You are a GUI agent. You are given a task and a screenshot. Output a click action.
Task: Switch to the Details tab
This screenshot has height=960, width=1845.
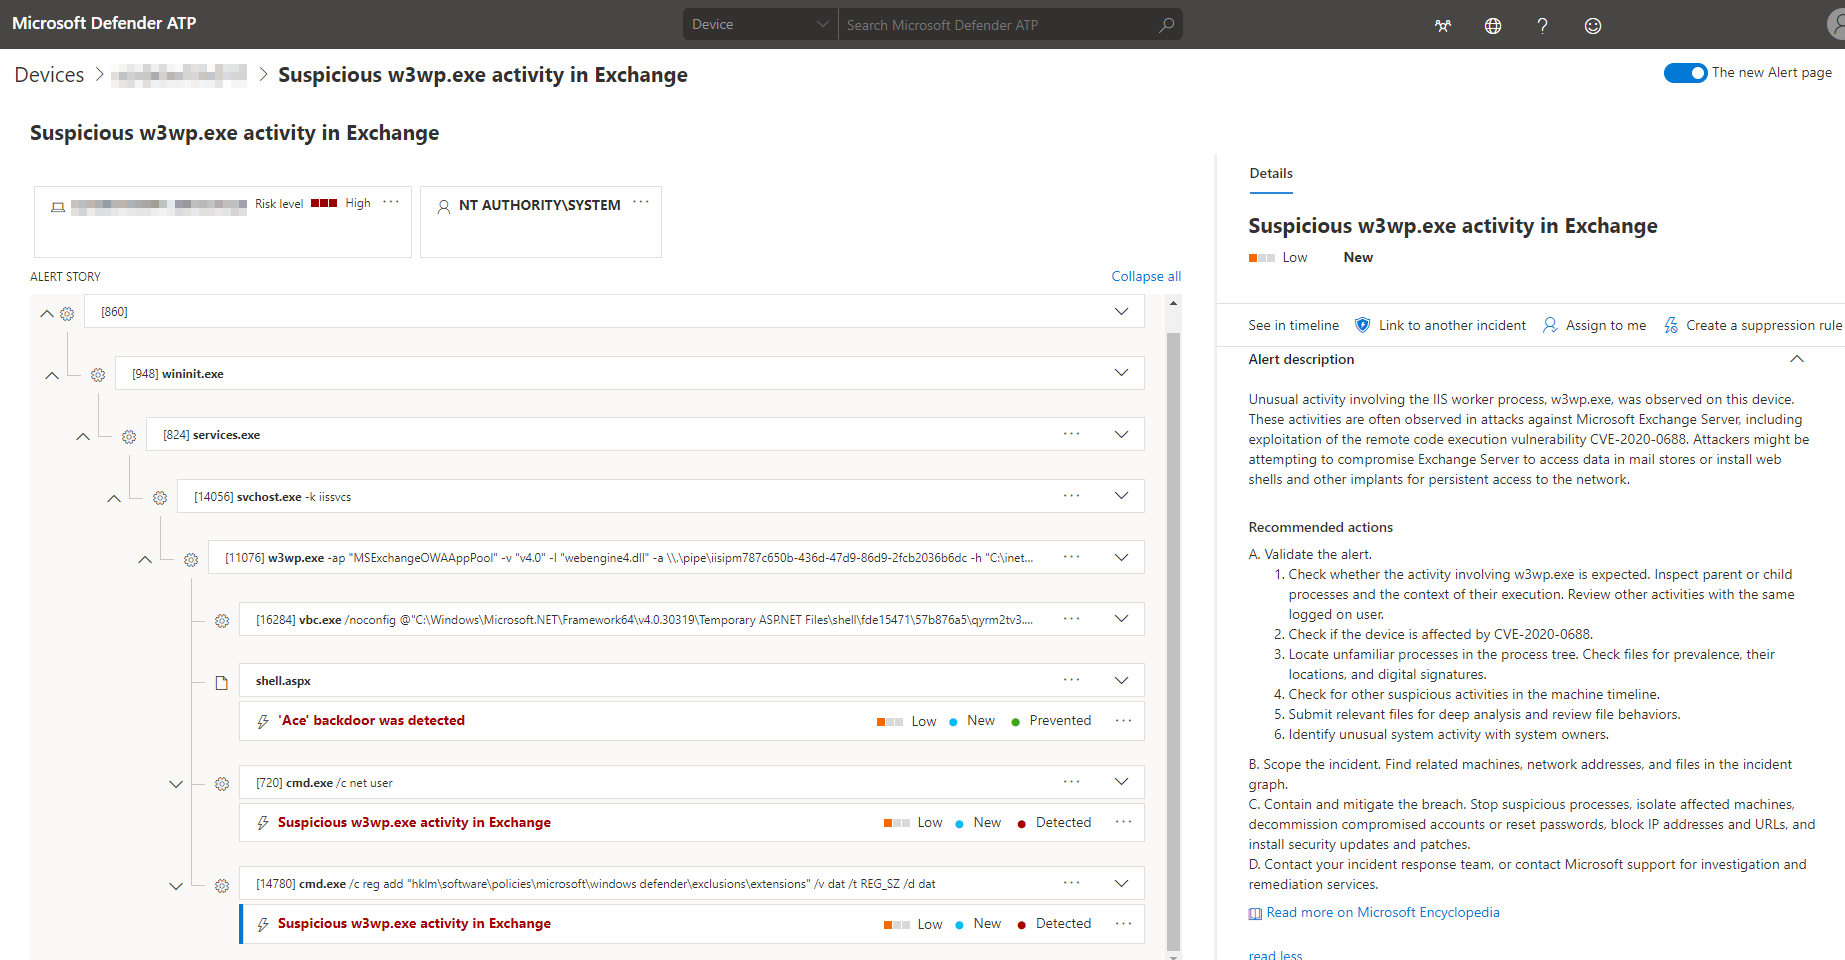click(x=1270, y=173)
